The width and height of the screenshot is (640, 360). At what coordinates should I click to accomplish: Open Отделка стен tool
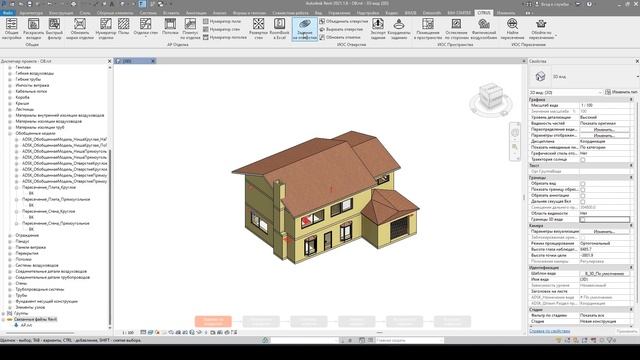(145, 29)
